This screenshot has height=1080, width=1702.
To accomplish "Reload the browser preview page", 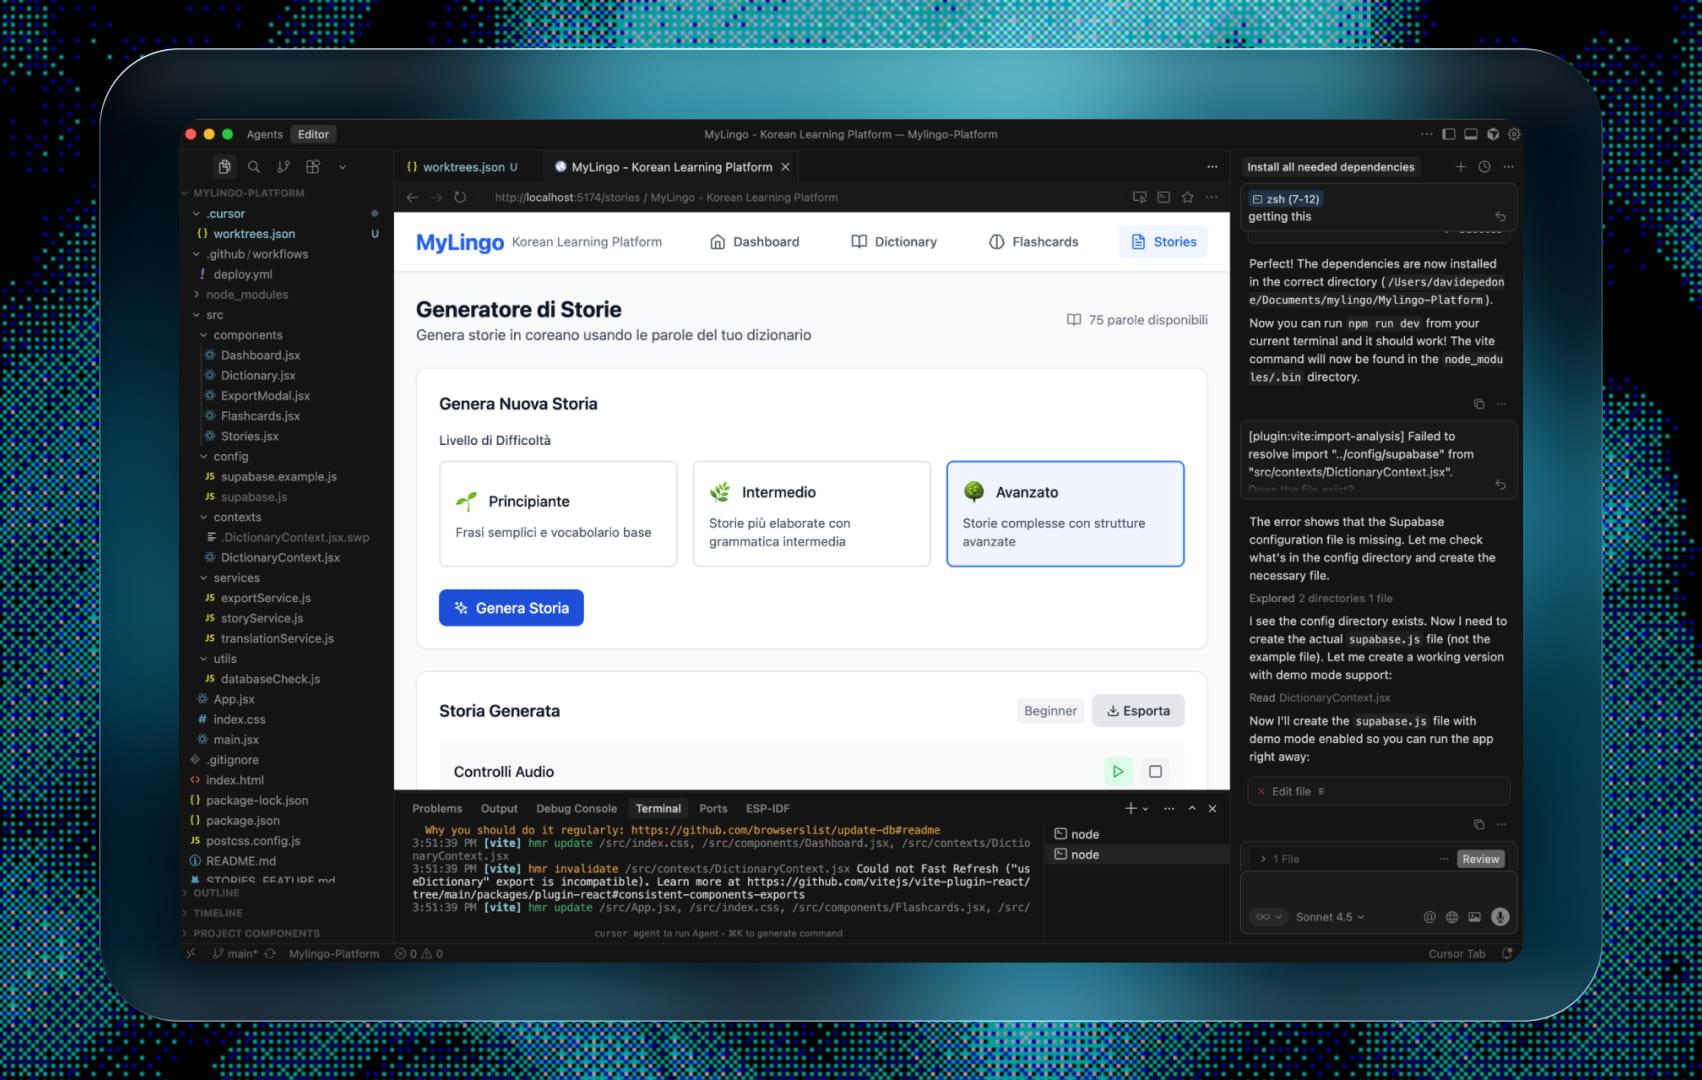I will tap(460, 197).
